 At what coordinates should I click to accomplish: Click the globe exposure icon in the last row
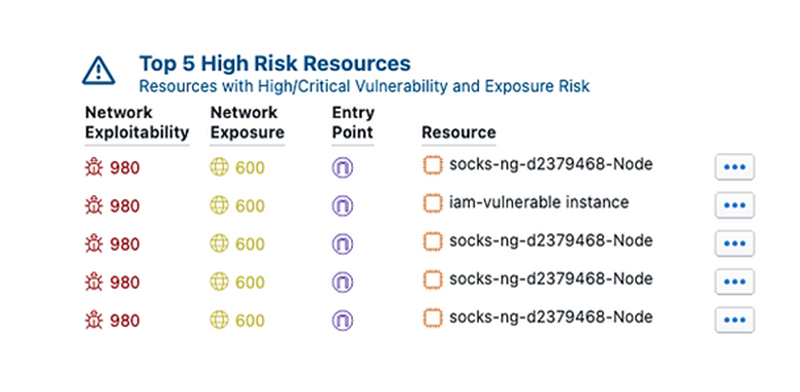click(219, 321)
